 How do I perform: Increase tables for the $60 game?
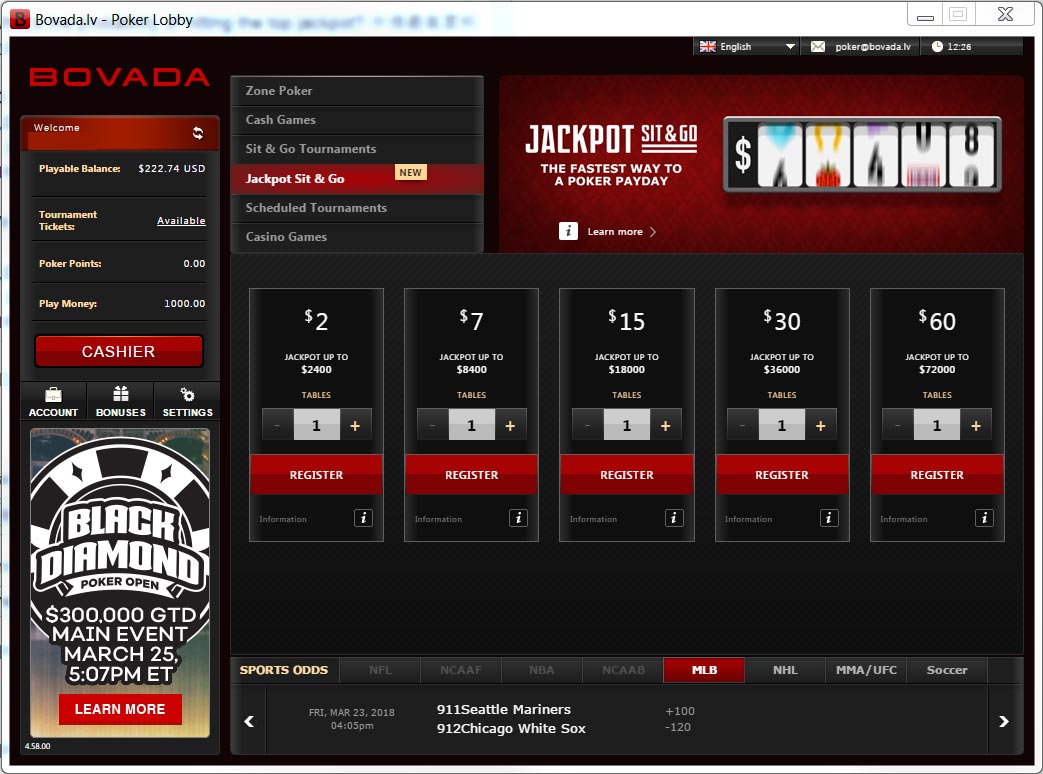pyautogui.click(x=976, y=426)
